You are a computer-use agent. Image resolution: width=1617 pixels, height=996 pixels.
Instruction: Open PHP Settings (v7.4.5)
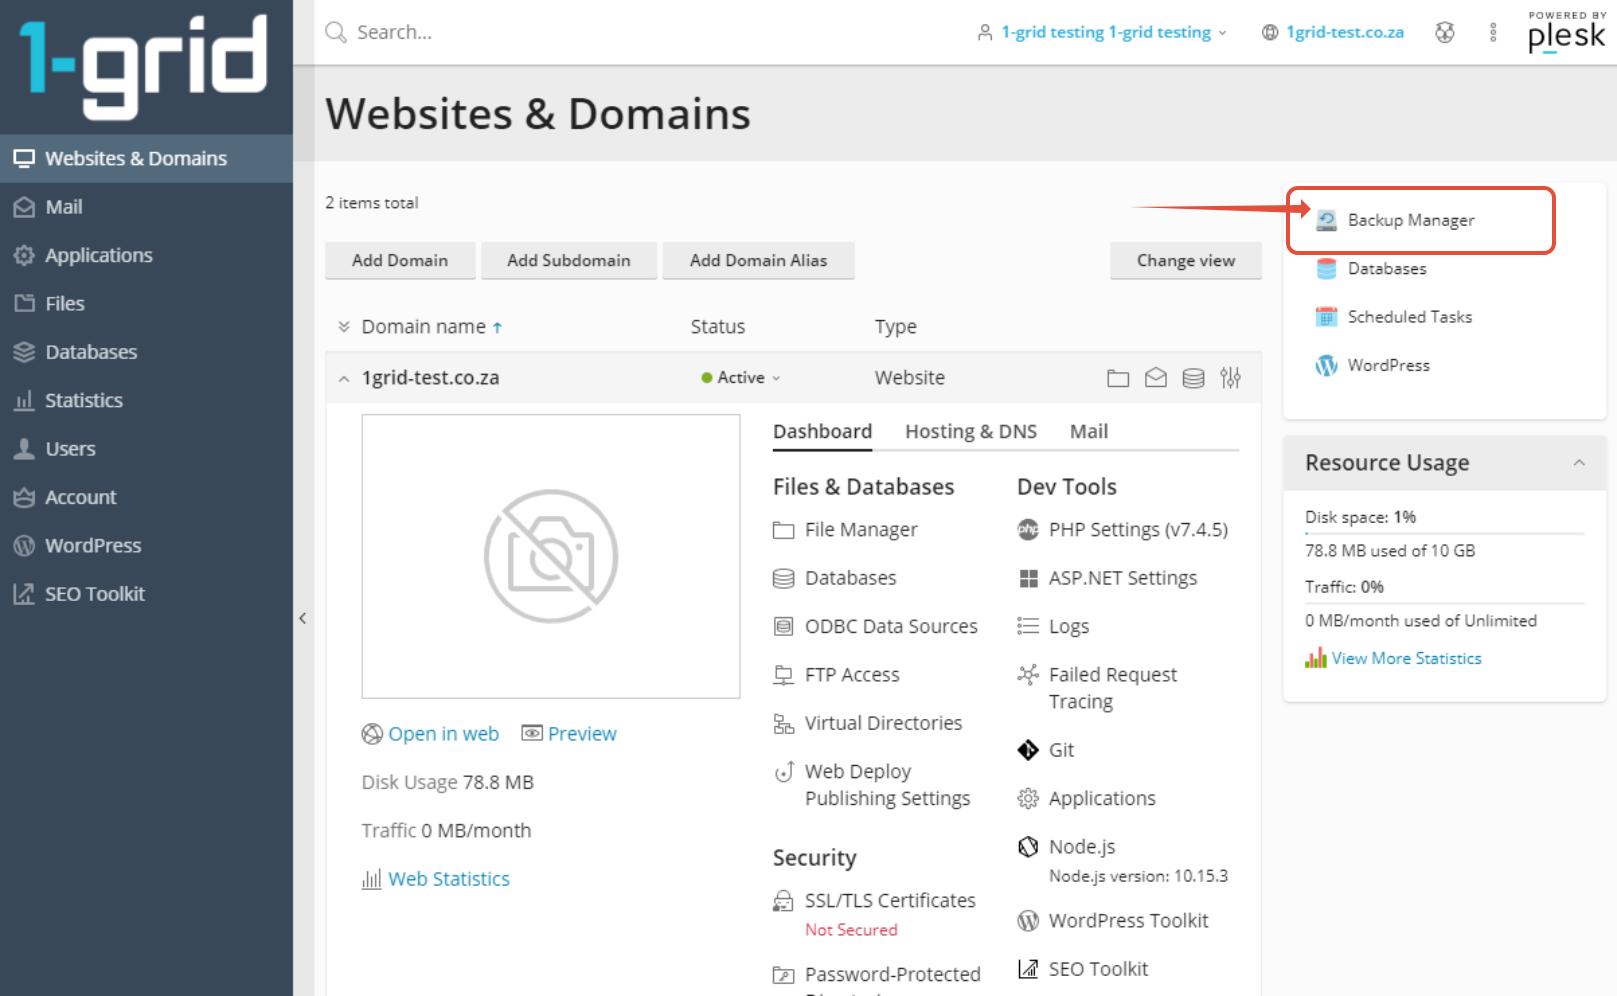point(1122,530)
